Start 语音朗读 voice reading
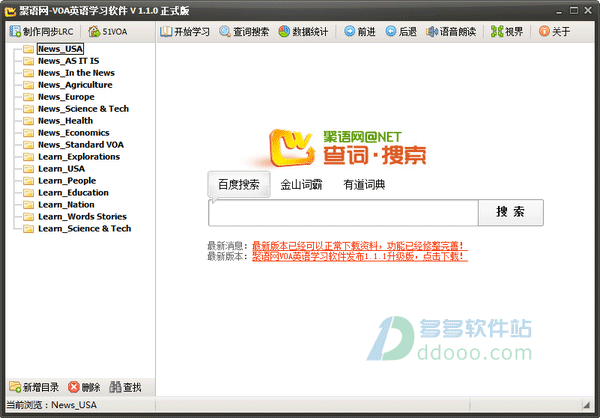Image resolution: width=600 pixels, height=418 pixels. pyautogui.click(x=451, y=31)
